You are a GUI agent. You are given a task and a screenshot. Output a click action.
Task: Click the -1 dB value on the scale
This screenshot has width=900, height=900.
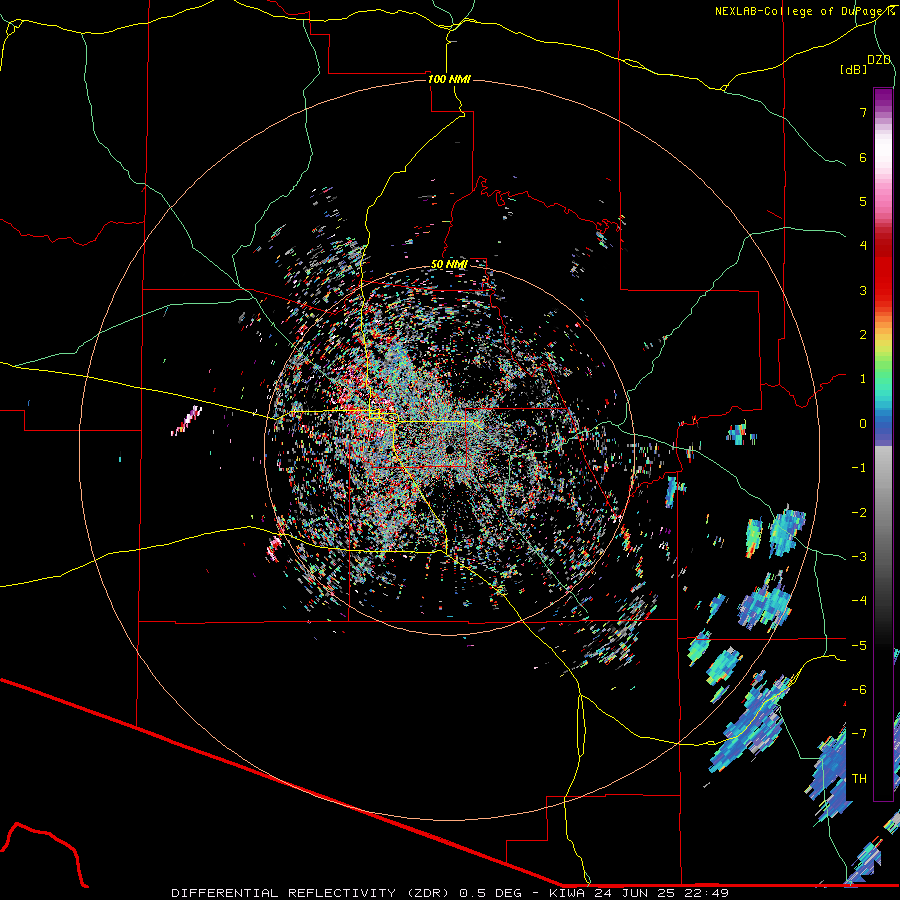(859, 468)
